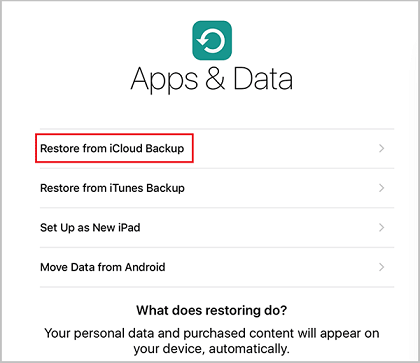Click the your device, automatically text line
The image size is (420, 363).
[211, 349]
